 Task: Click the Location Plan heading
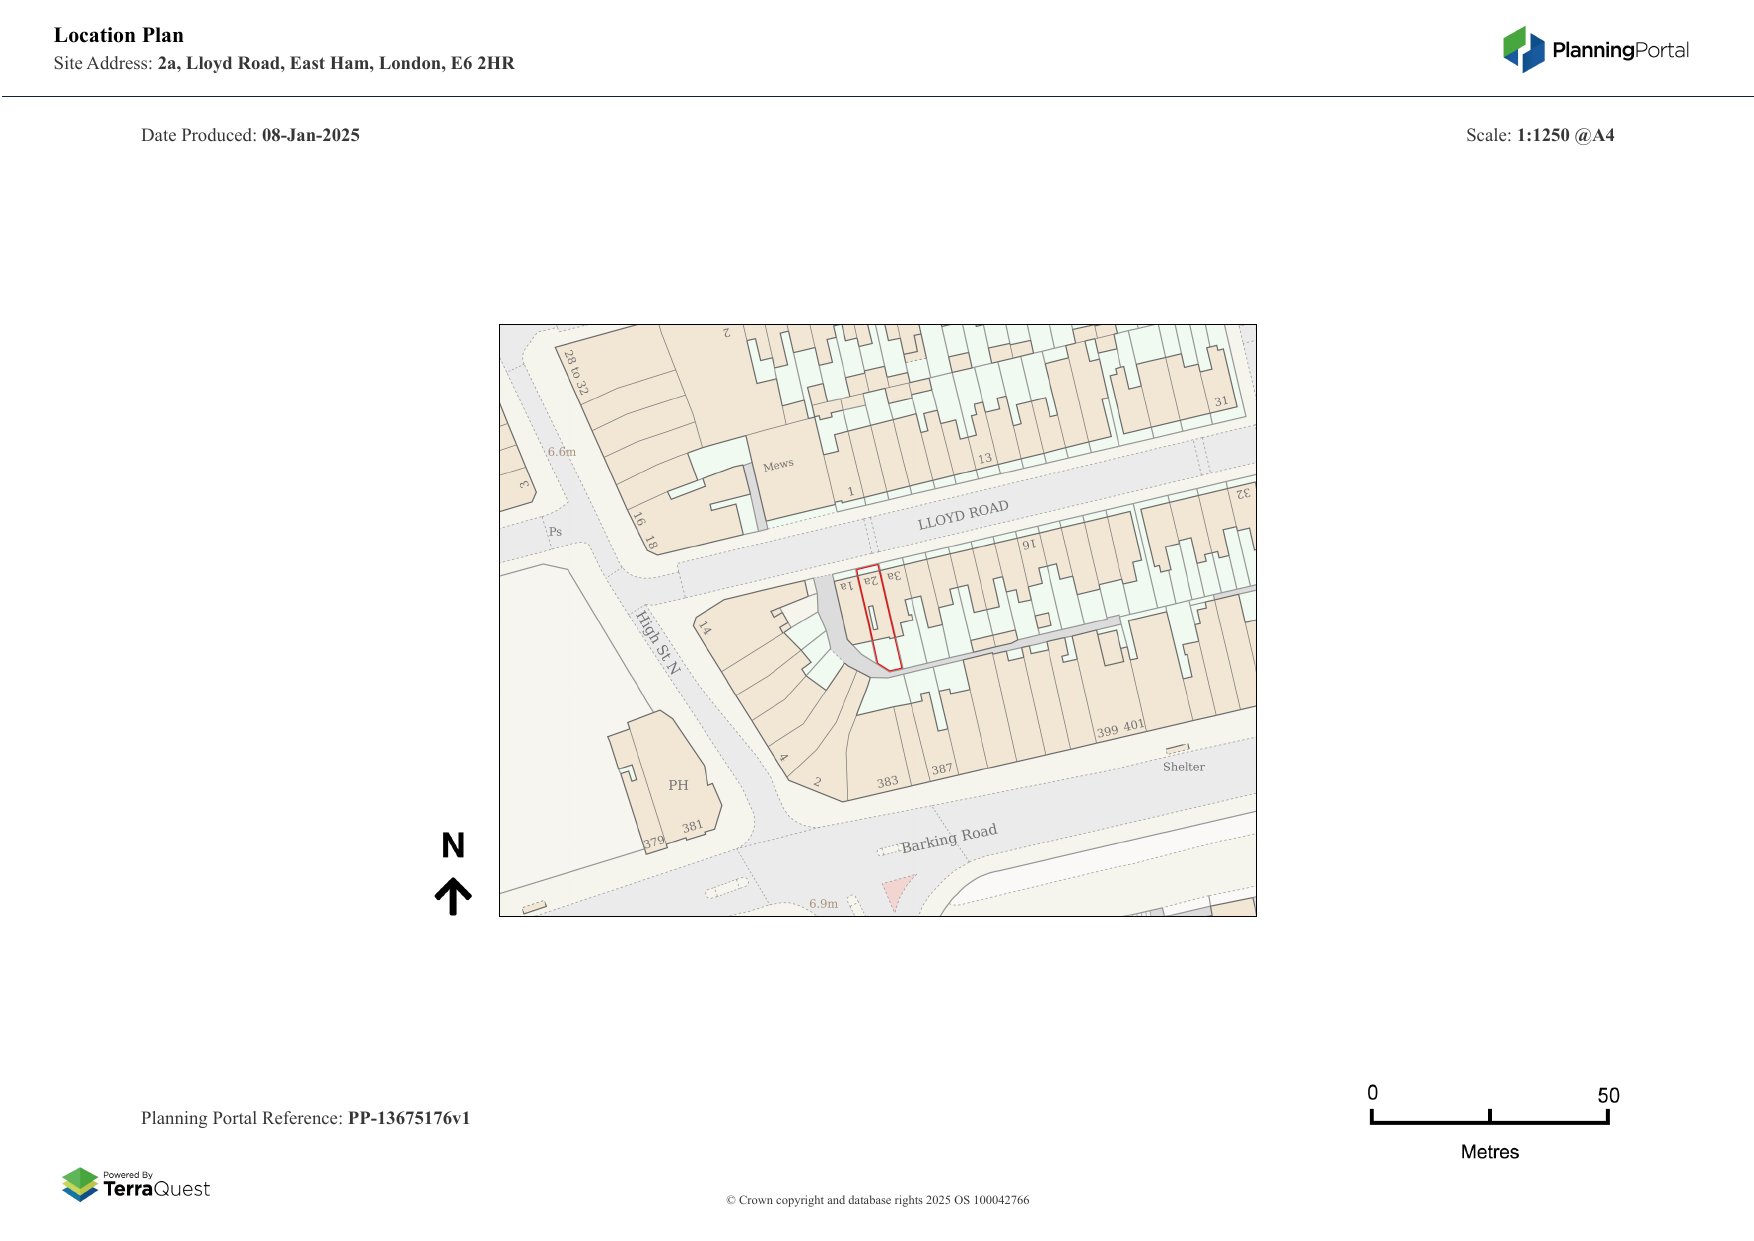(119, 35)
